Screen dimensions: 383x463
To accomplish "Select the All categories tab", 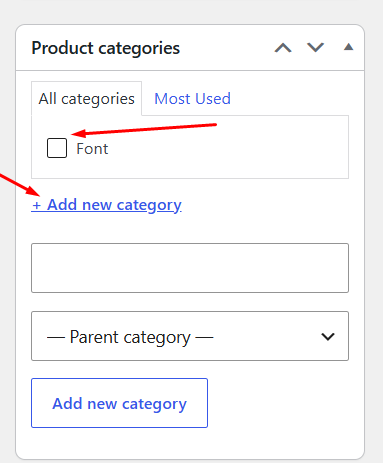I will click(x=87, y=99).
